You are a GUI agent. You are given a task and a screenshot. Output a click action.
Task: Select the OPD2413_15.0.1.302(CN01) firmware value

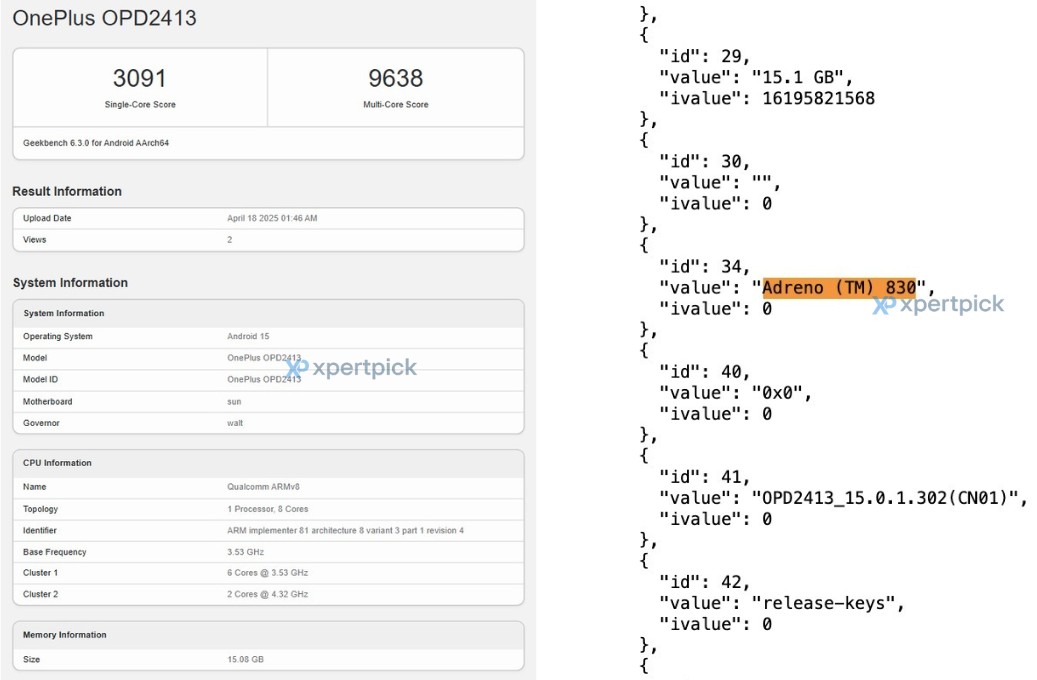coord(885,498)
